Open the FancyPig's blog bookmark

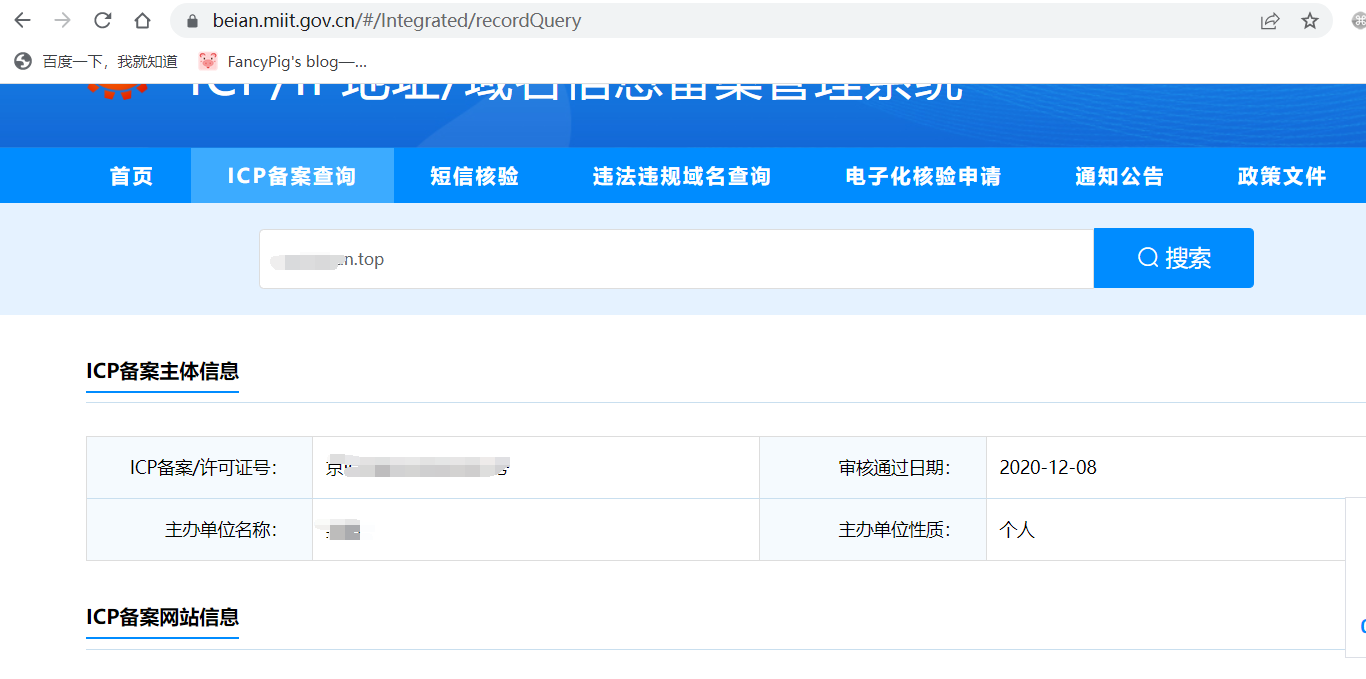[x=283, y=62]
